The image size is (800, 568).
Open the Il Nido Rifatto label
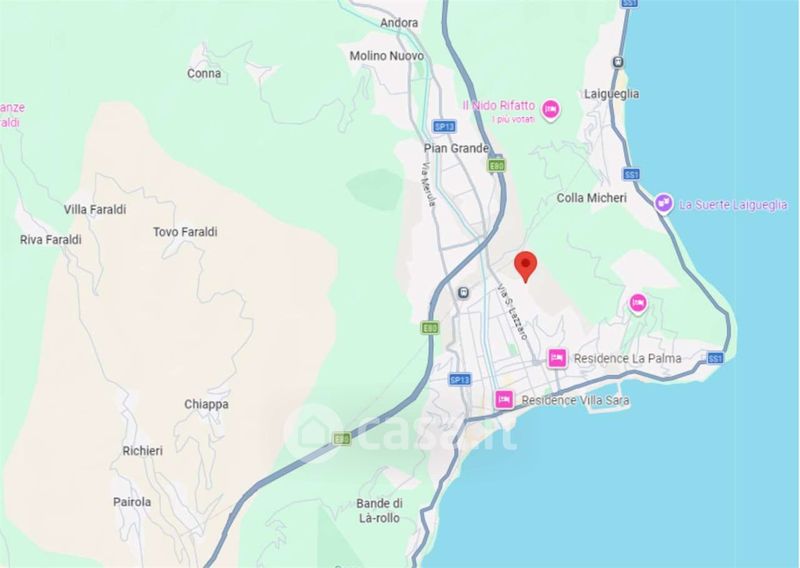click(498, 106)
